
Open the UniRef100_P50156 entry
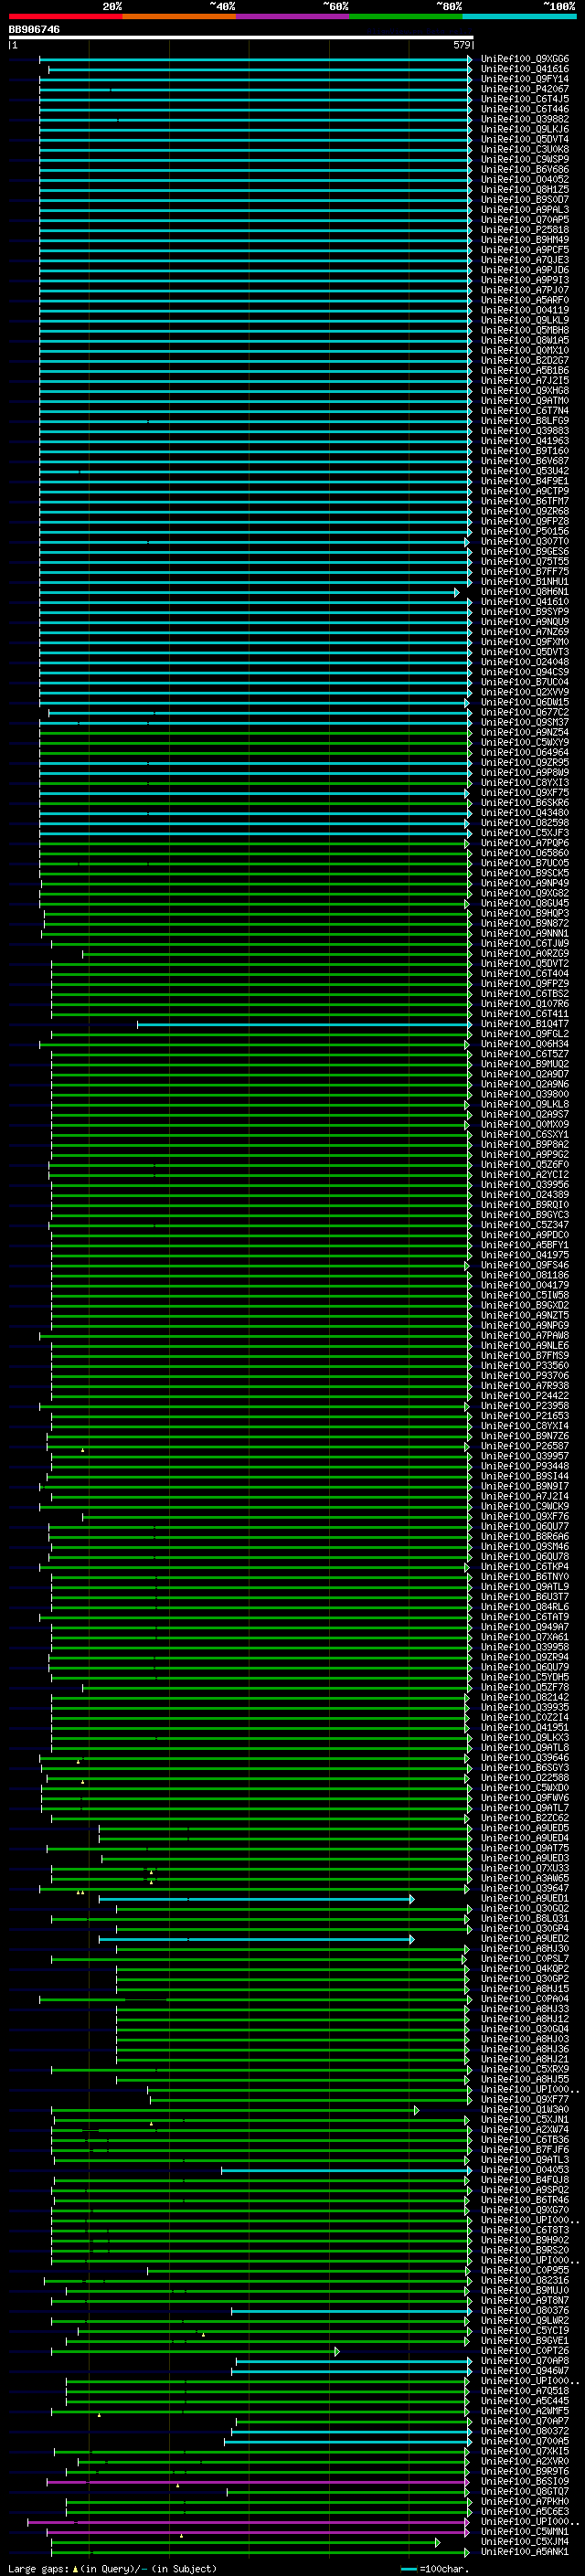pyautogui.click(x=525, y=531)
